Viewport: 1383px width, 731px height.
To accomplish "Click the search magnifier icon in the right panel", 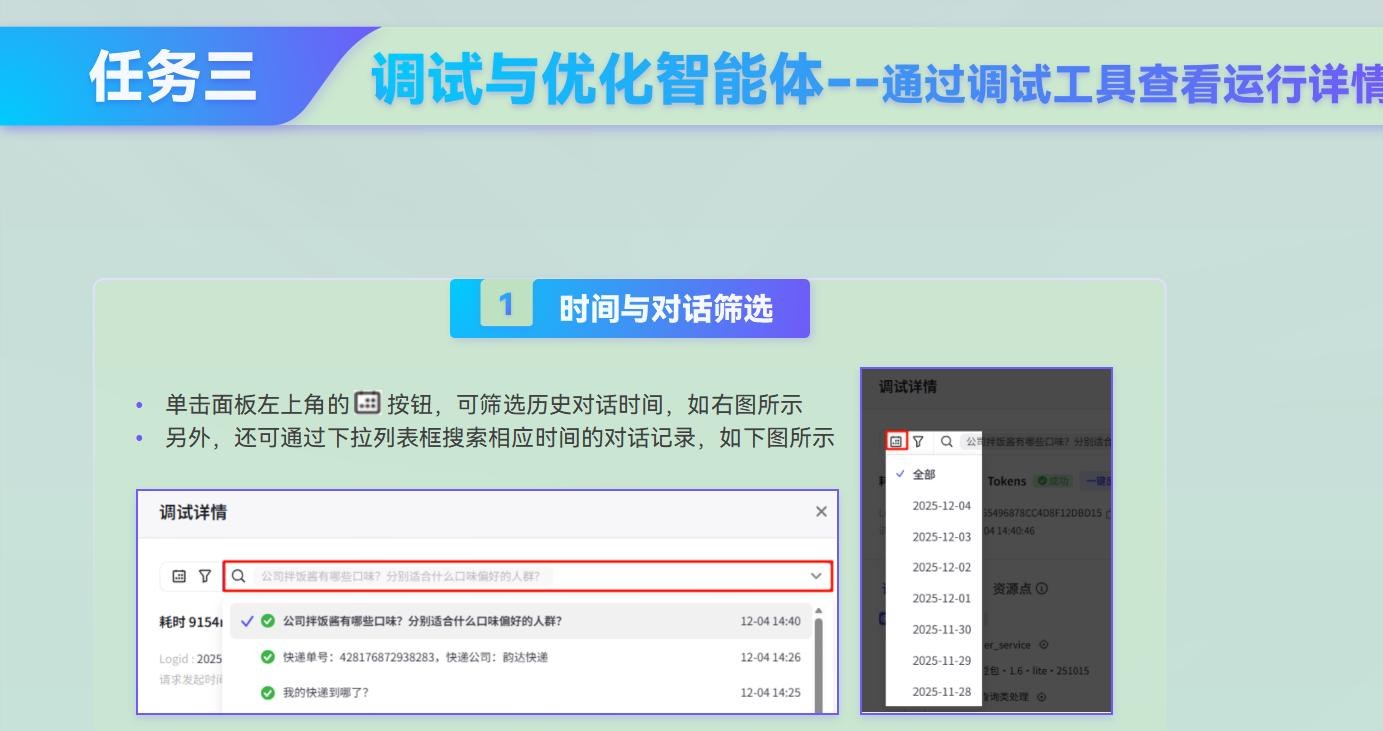I will coord(945,441).
